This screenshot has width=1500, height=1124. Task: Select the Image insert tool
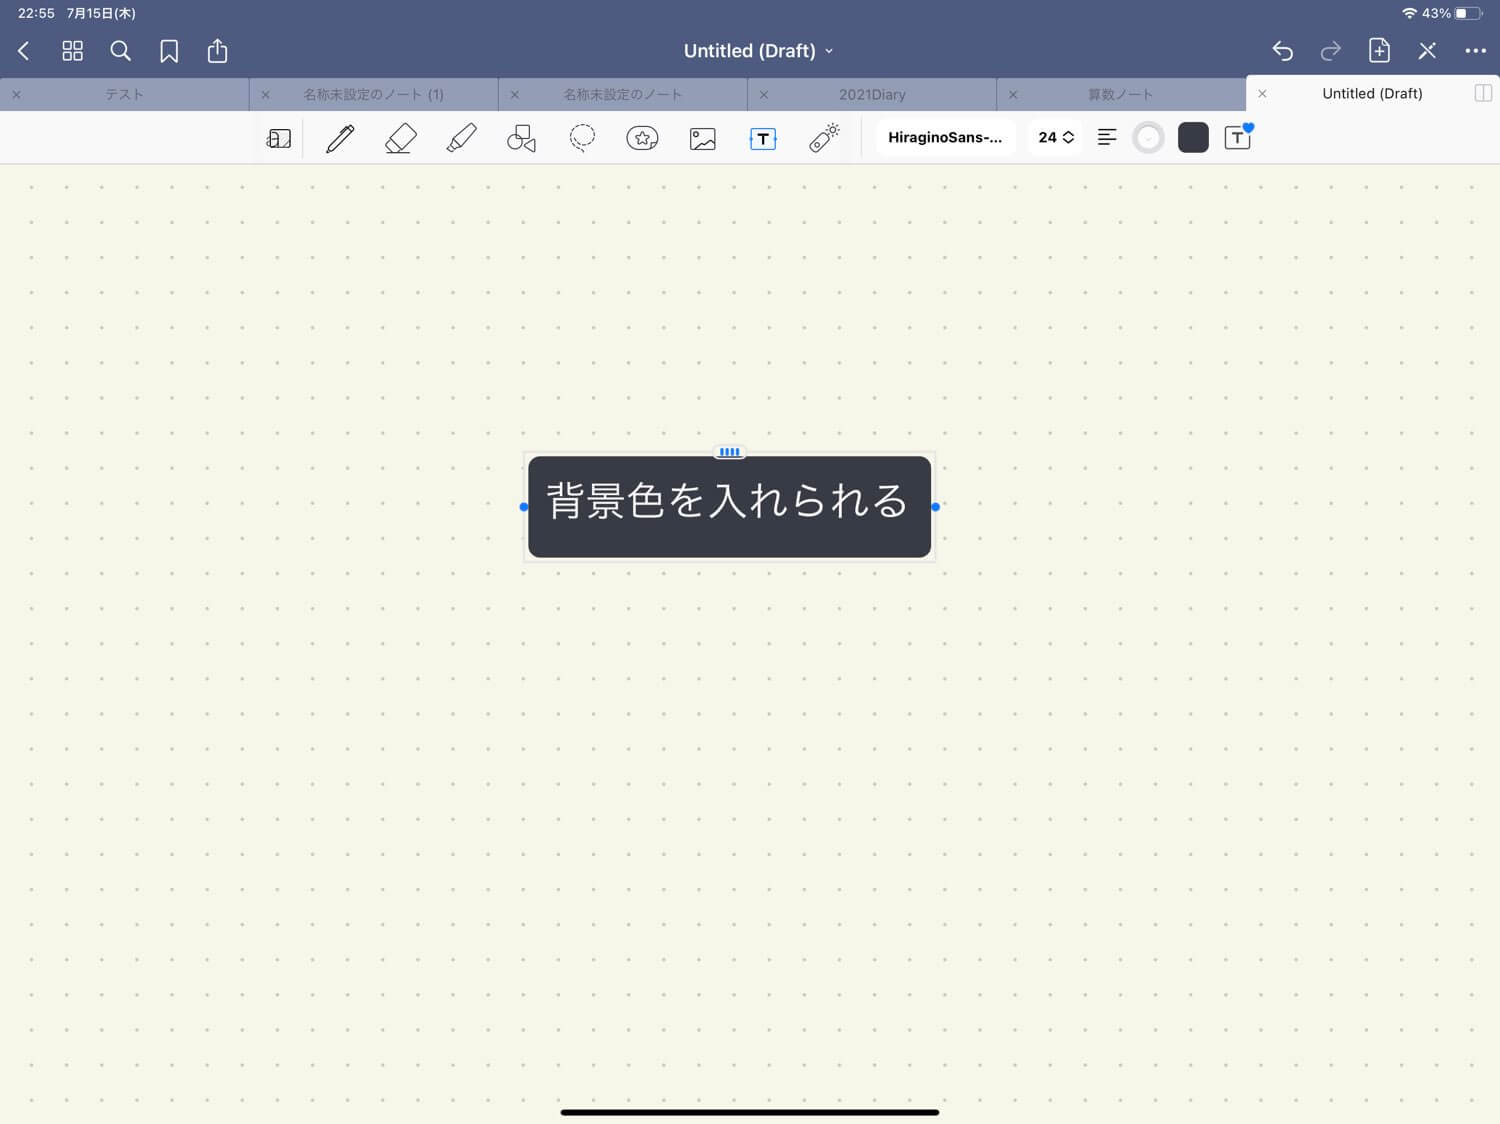pyautogui.click(x=703, y=138)
